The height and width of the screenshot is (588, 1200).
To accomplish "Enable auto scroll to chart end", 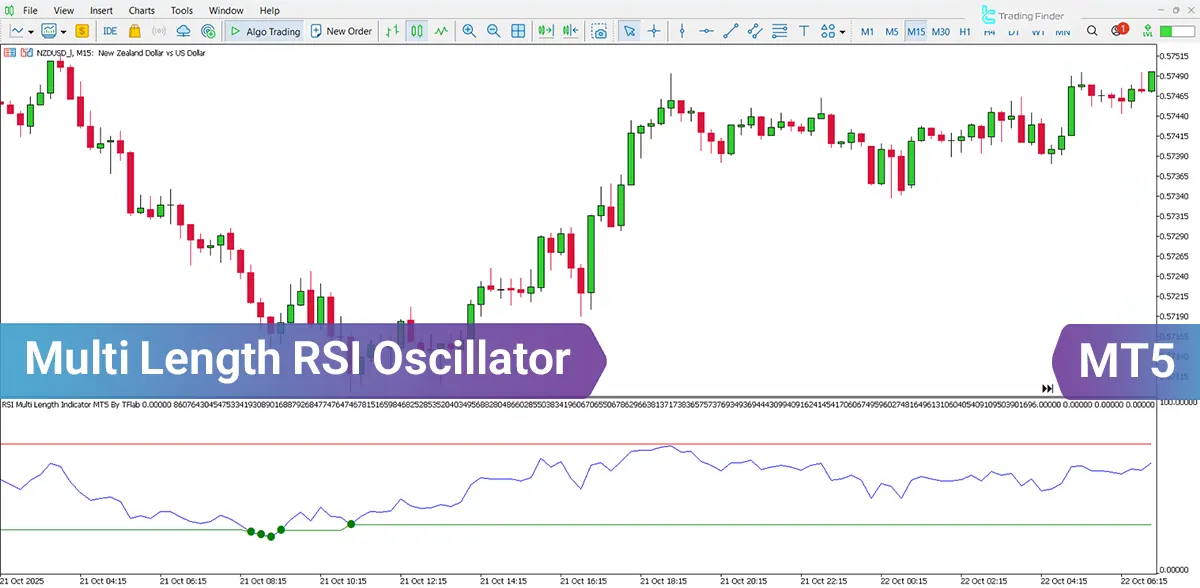I will [x=544, y=31].
